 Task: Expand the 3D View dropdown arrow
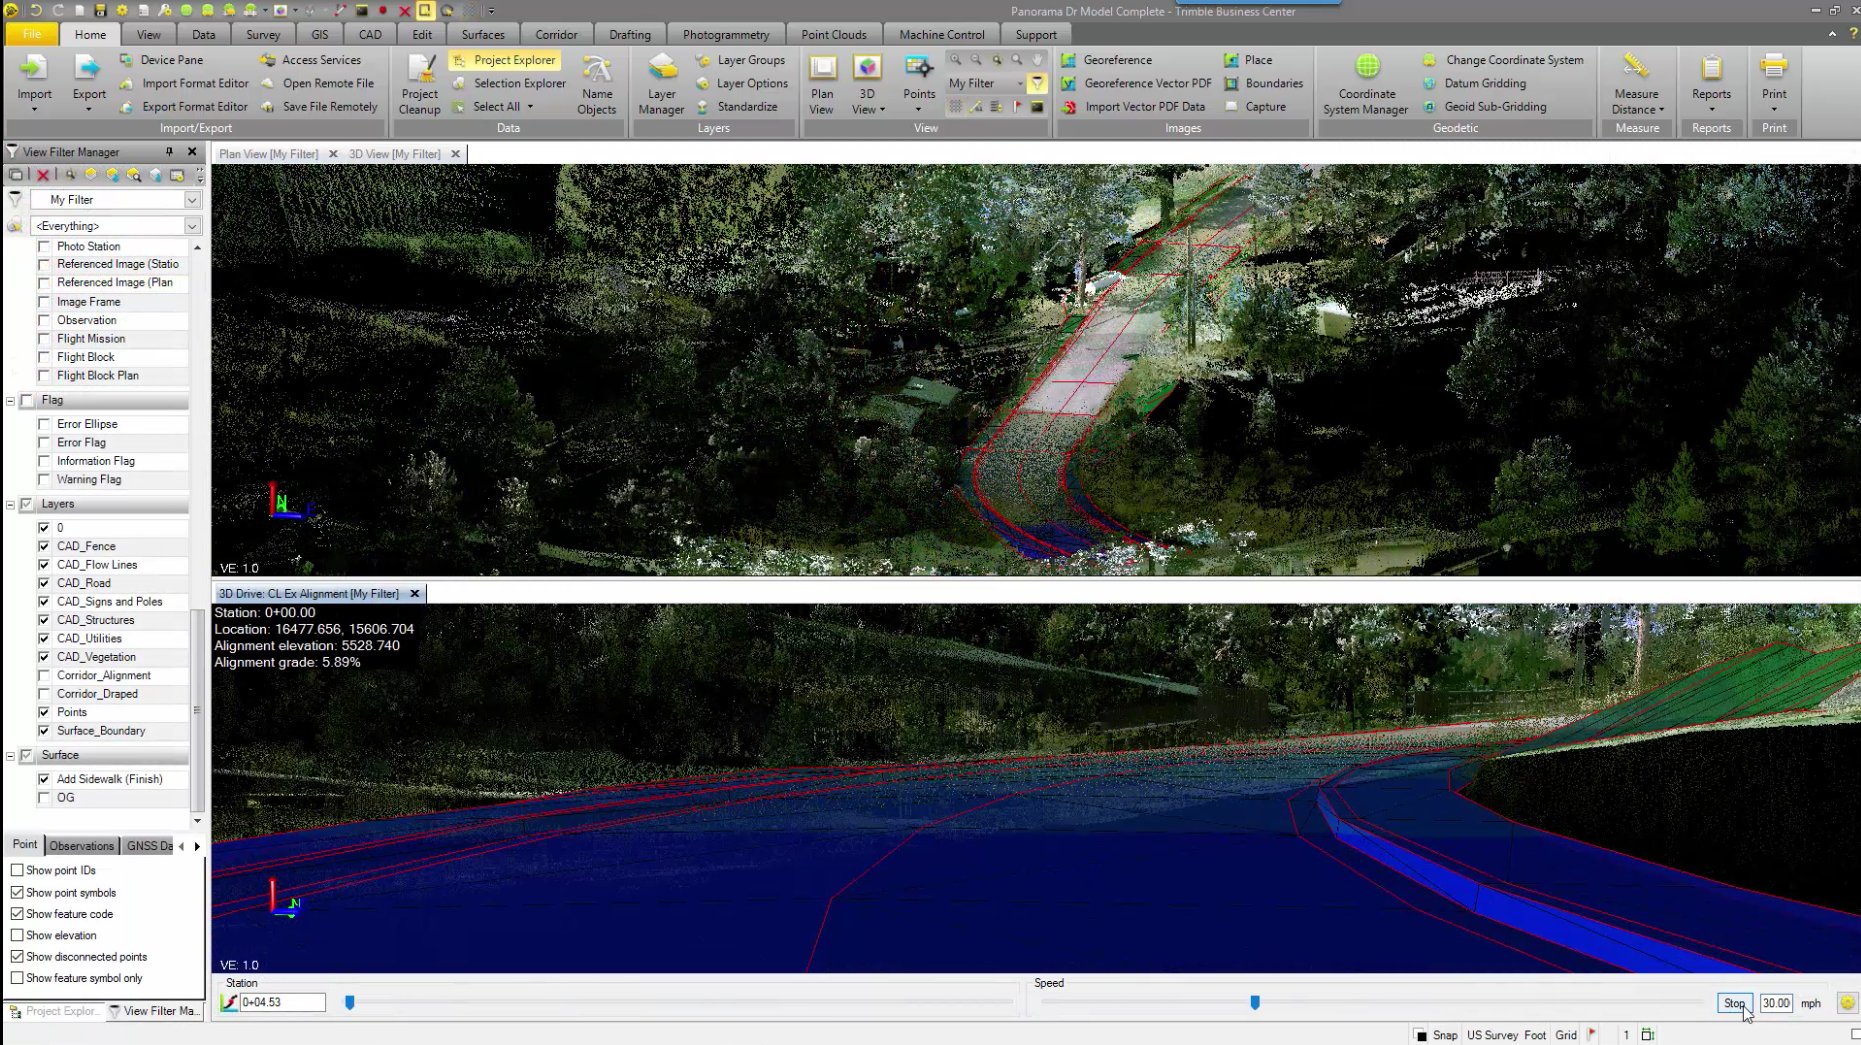click(882, 110)
